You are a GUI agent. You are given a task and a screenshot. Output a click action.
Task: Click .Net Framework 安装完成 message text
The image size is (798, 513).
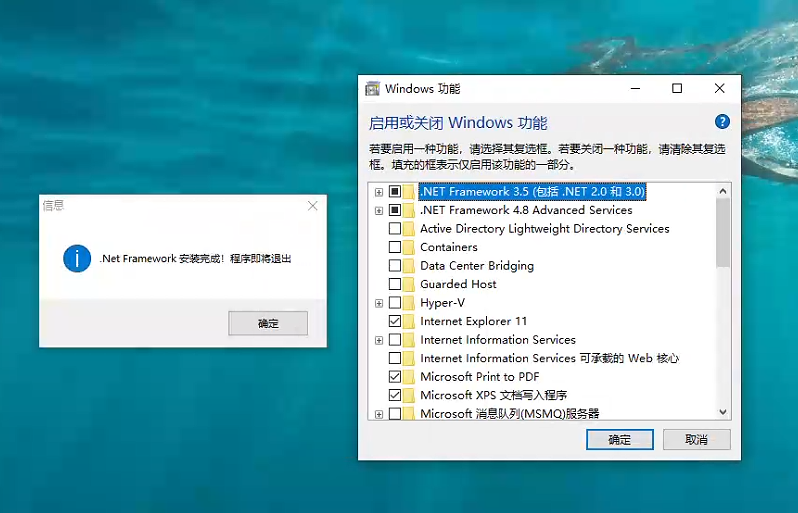click(x=195, y=259)
